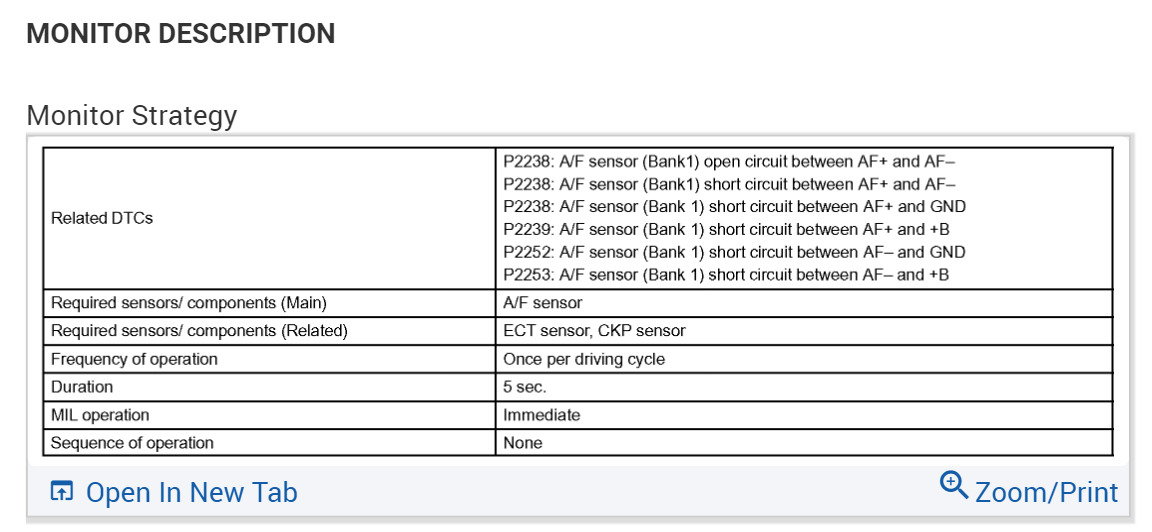Click the Frequency of operation label

134,359
